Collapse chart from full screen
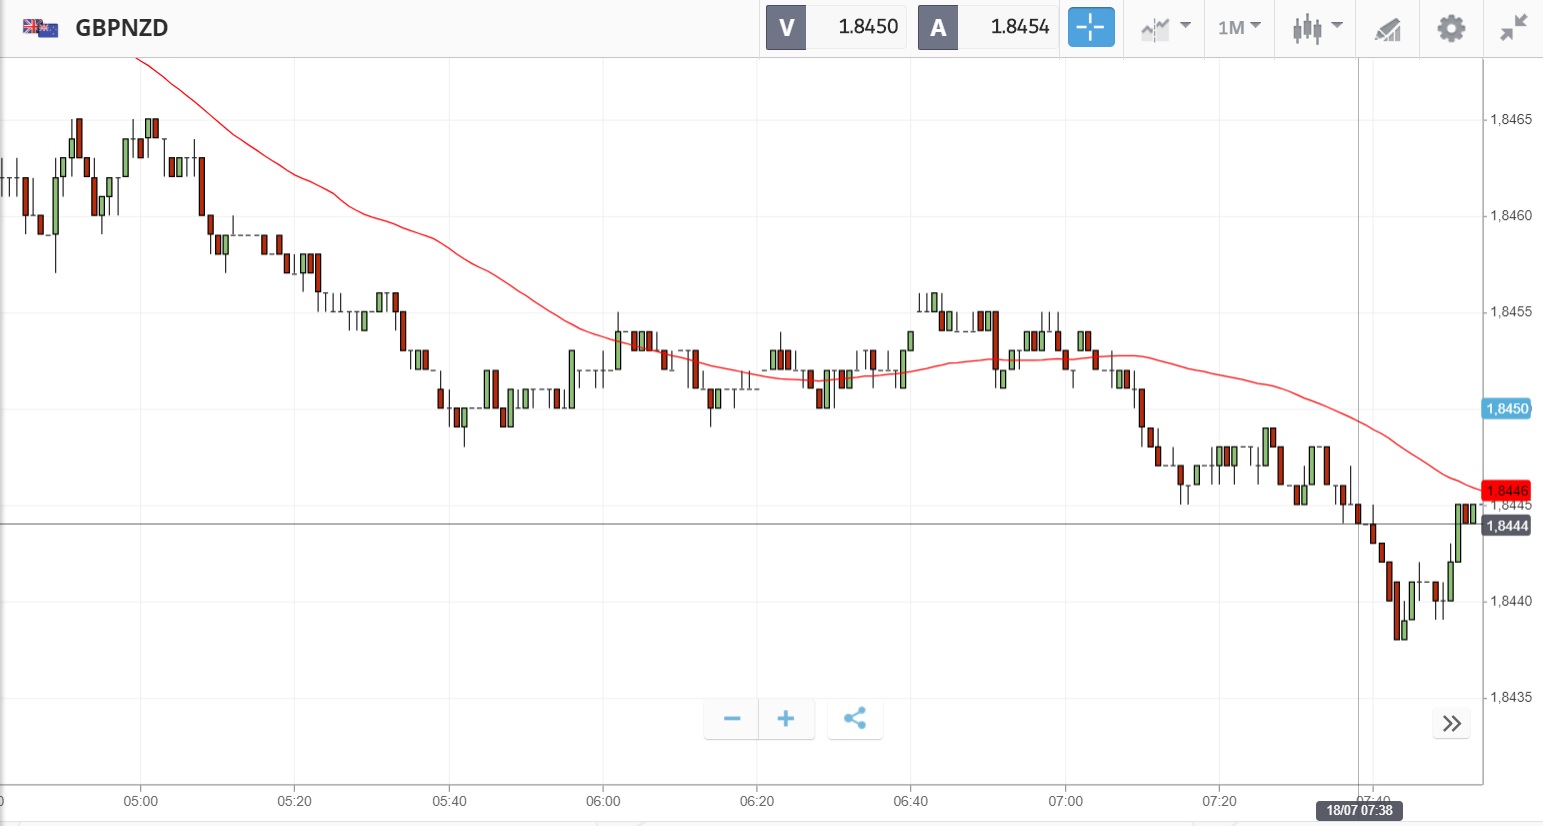The width and height of the screenshot is (1543, 826). coord(1514,28)
